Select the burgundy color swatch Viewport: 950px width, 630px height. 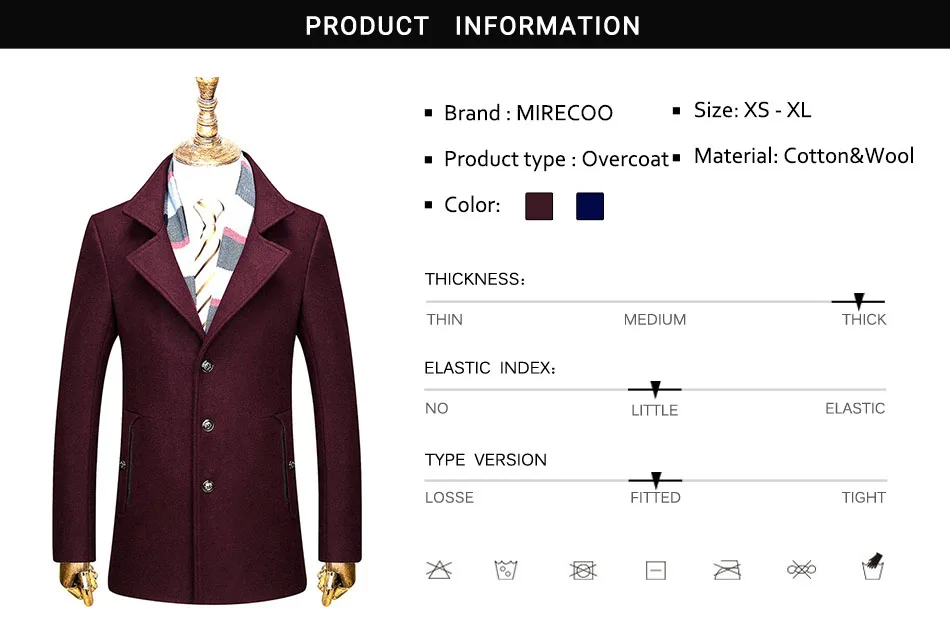click(x=539, y=206)
